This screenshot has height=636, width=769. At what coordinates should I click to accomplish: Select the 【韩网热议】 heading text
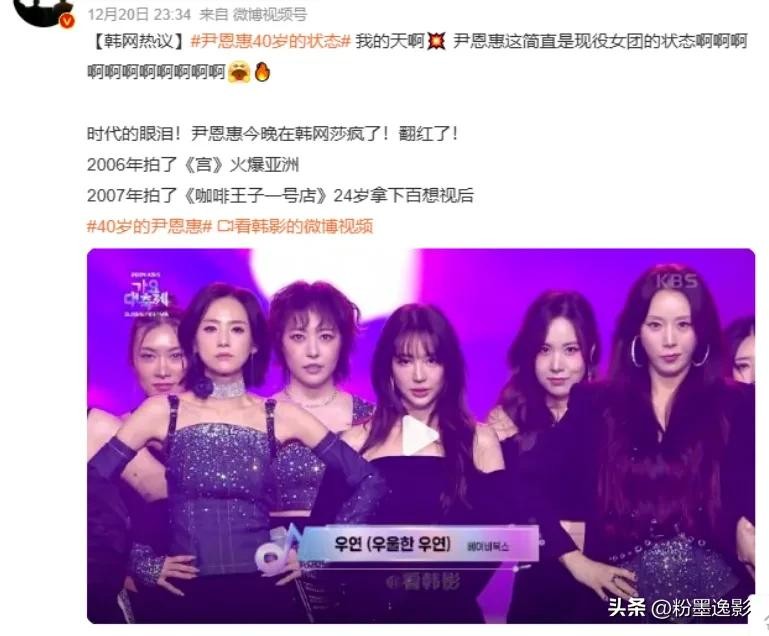(x=138, y=41)
